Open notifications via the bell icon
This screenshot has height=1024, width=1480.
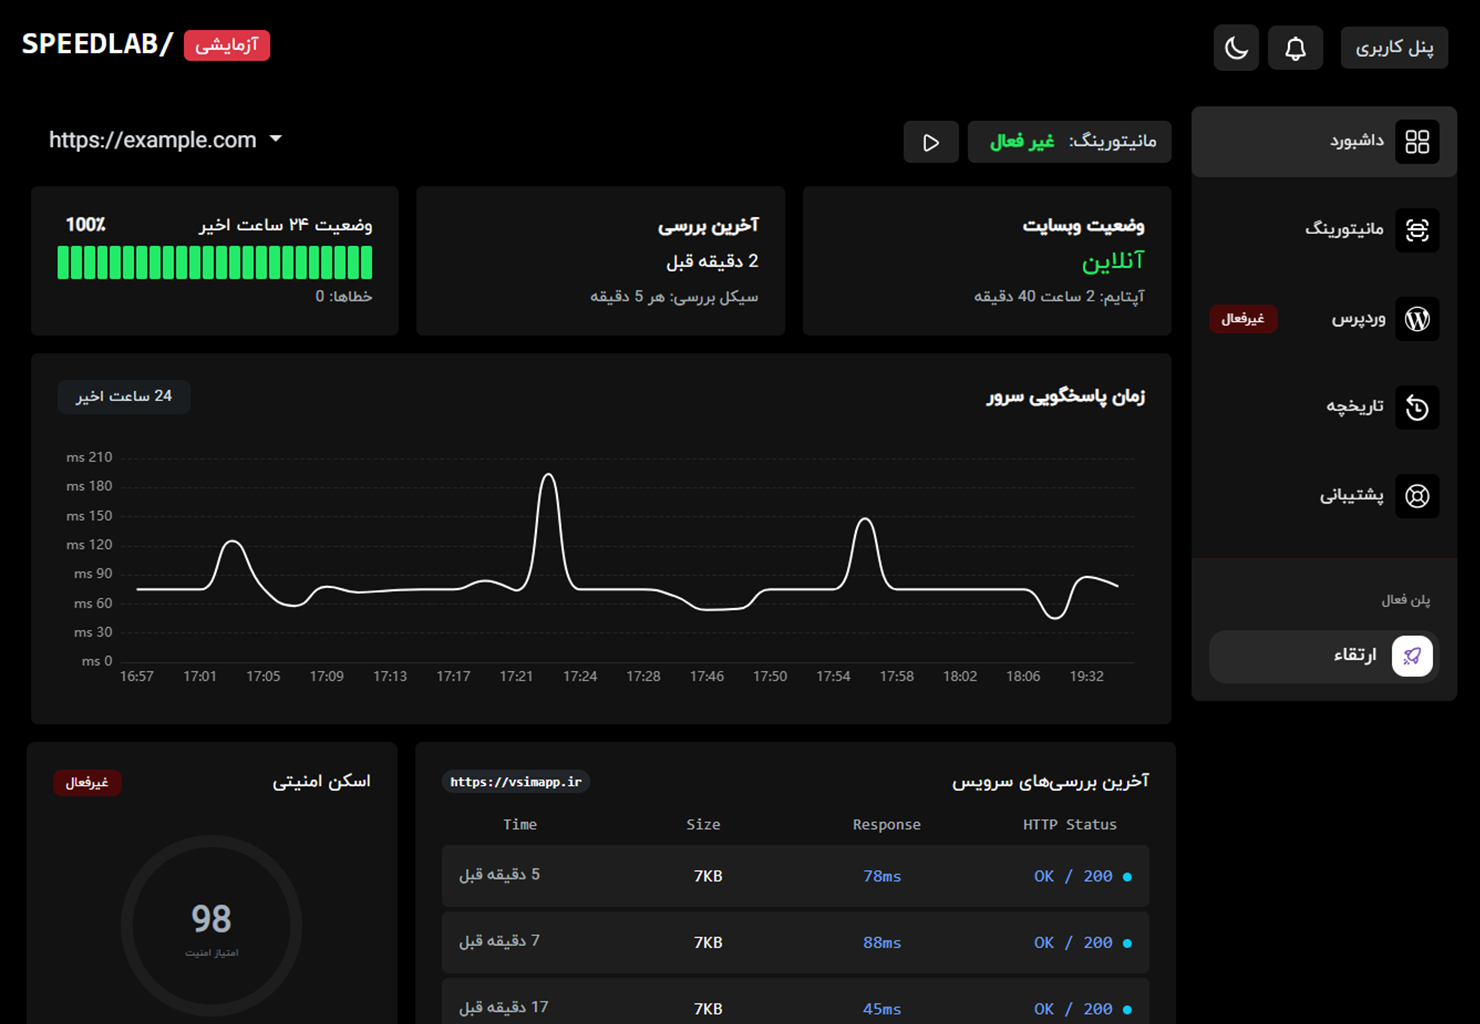pos(1295,48)
